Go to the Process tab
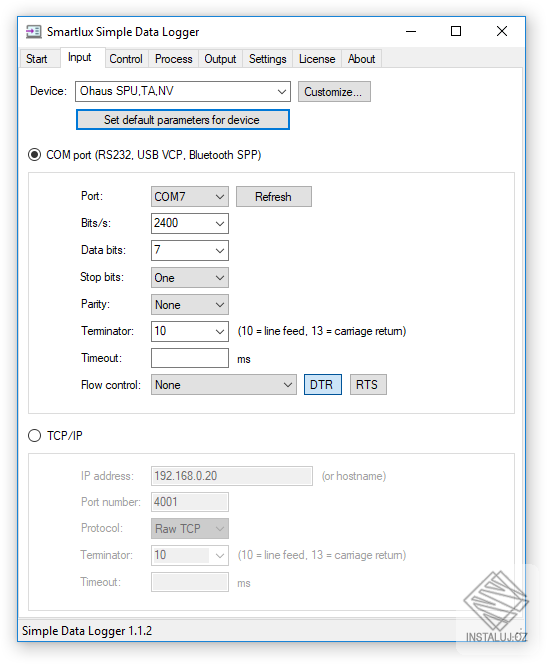 (174, 59)
